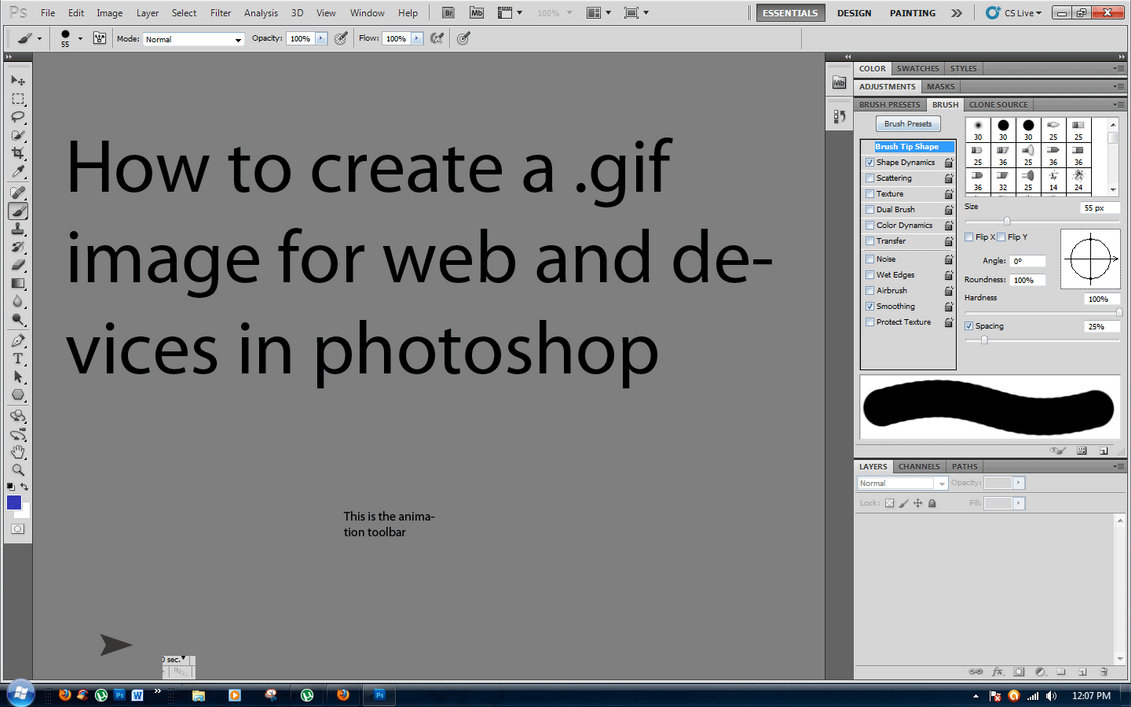This screenshot has width=1131, height=707.
Task: Select the Blur tool
Action: pos(17,302)
